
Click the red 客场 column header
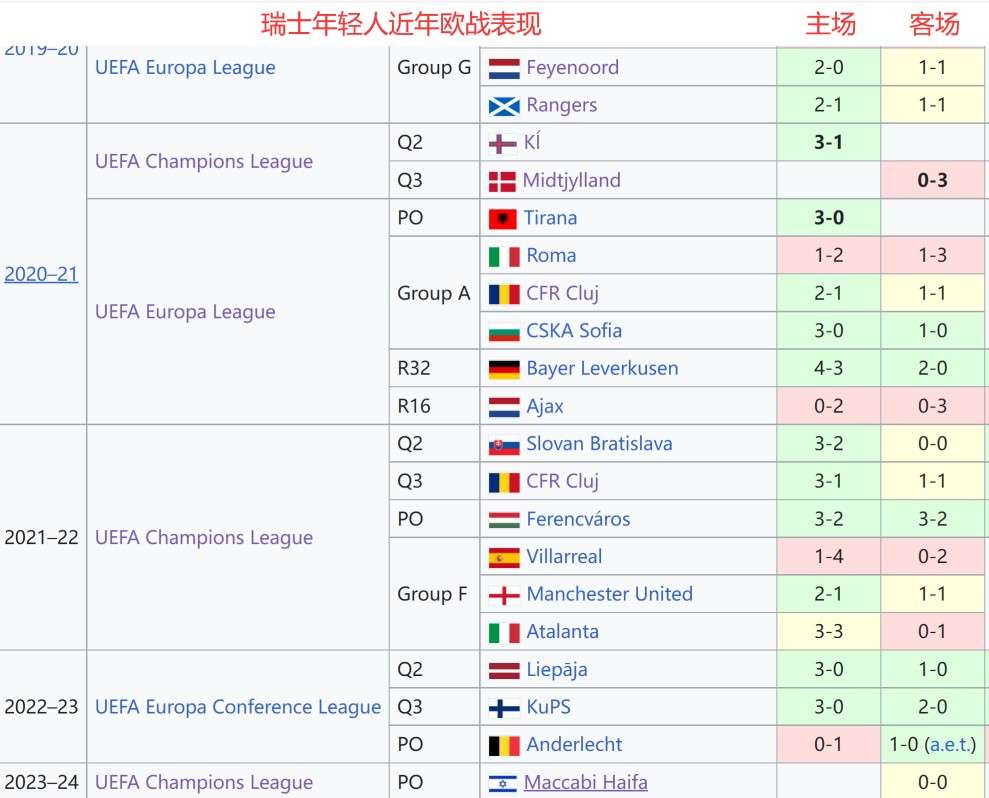pyautogui.click(x=934, y=24)
